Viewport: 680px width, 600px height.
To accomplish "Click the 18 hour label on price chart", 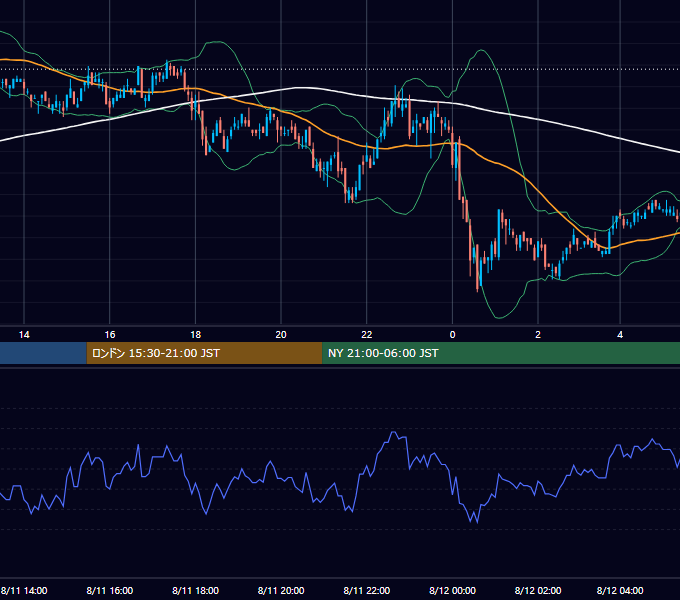I will (196, 335).
